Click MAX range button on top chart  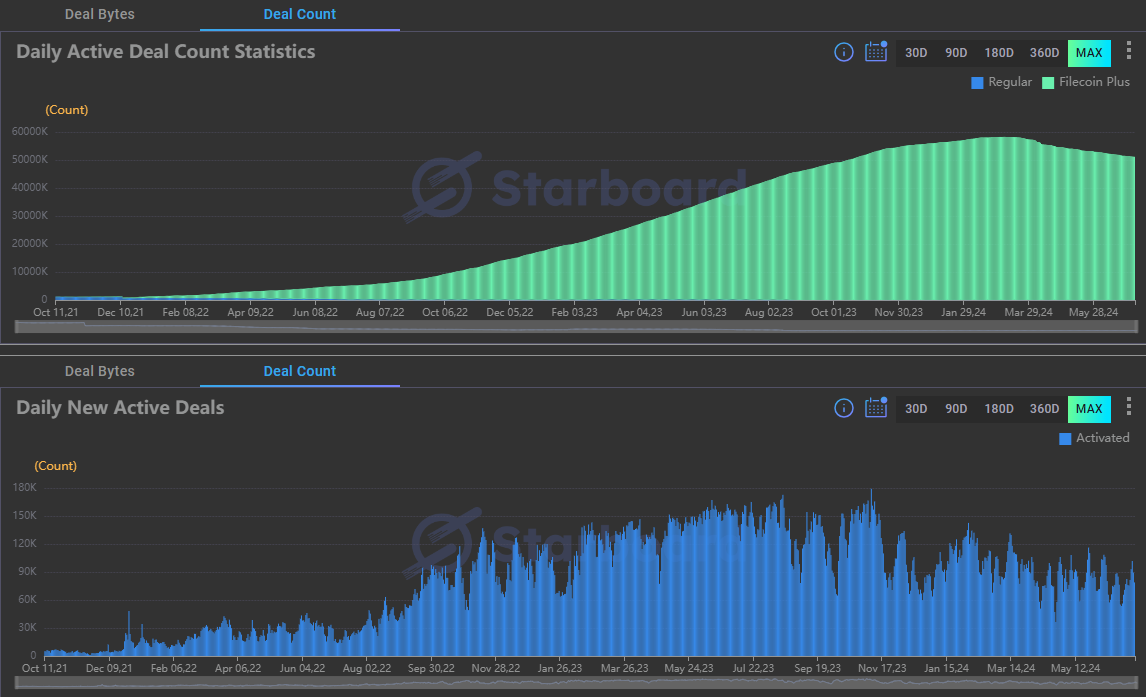[x=1089, y=53]
